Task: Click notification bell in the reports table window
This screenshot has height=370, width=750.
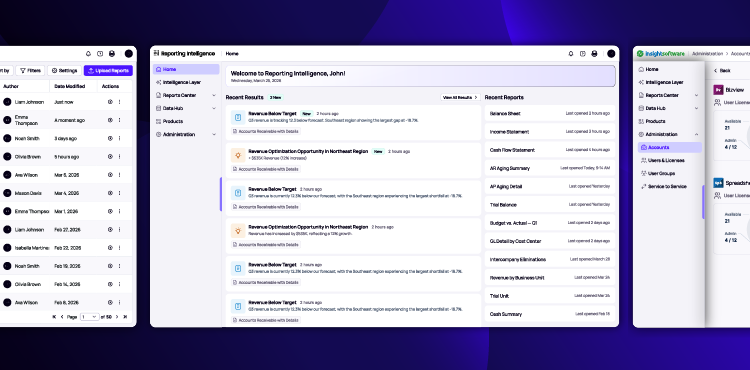Action: [x=88, y=54]
